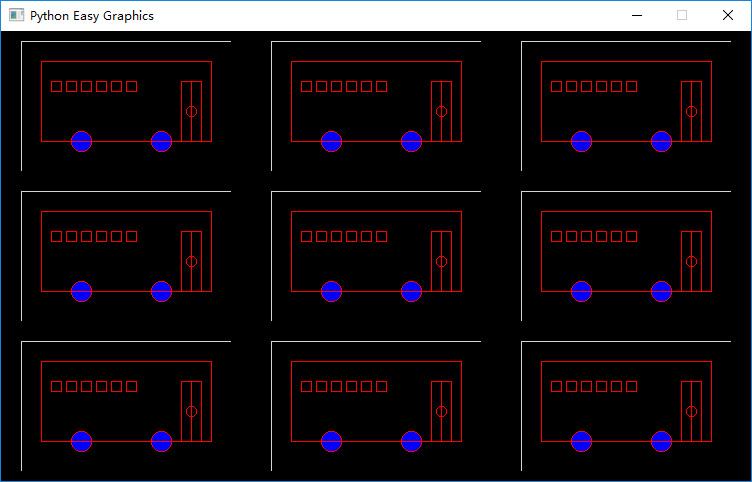Click left blue wheel of top-right bus
This screenshot has height=482, width=752.
click(x=581, y=141)
